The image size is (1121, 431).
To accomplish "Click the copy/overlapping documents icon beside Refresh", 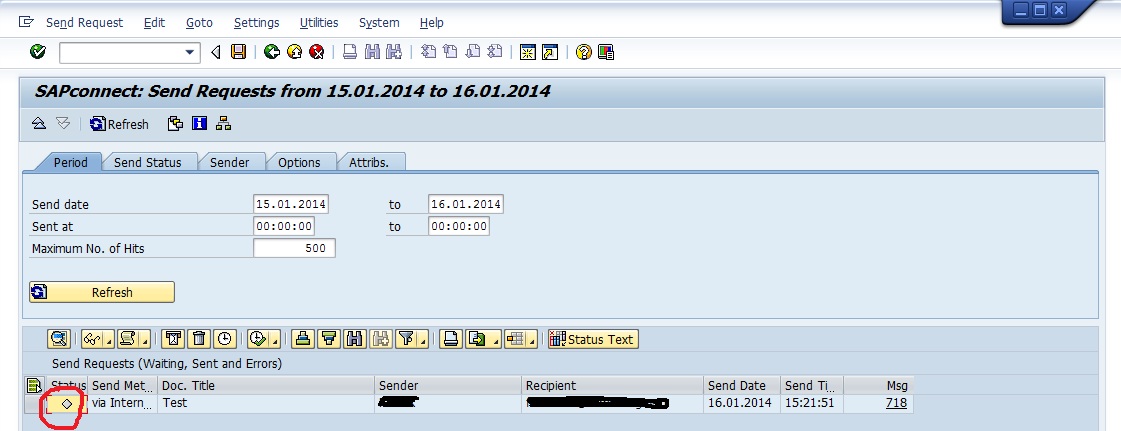I will click(x=175, y=124).
